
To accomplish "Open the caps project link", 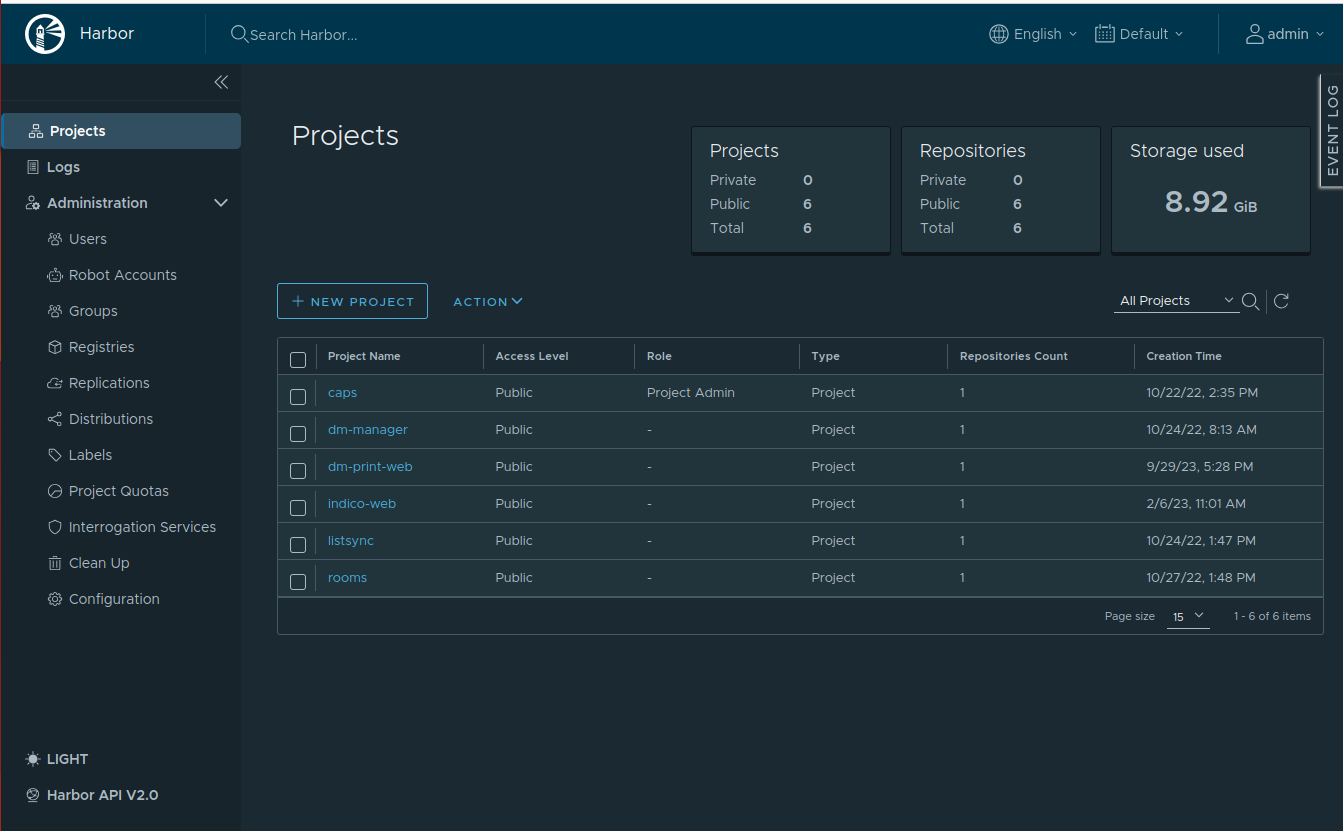I will [342, 393].
